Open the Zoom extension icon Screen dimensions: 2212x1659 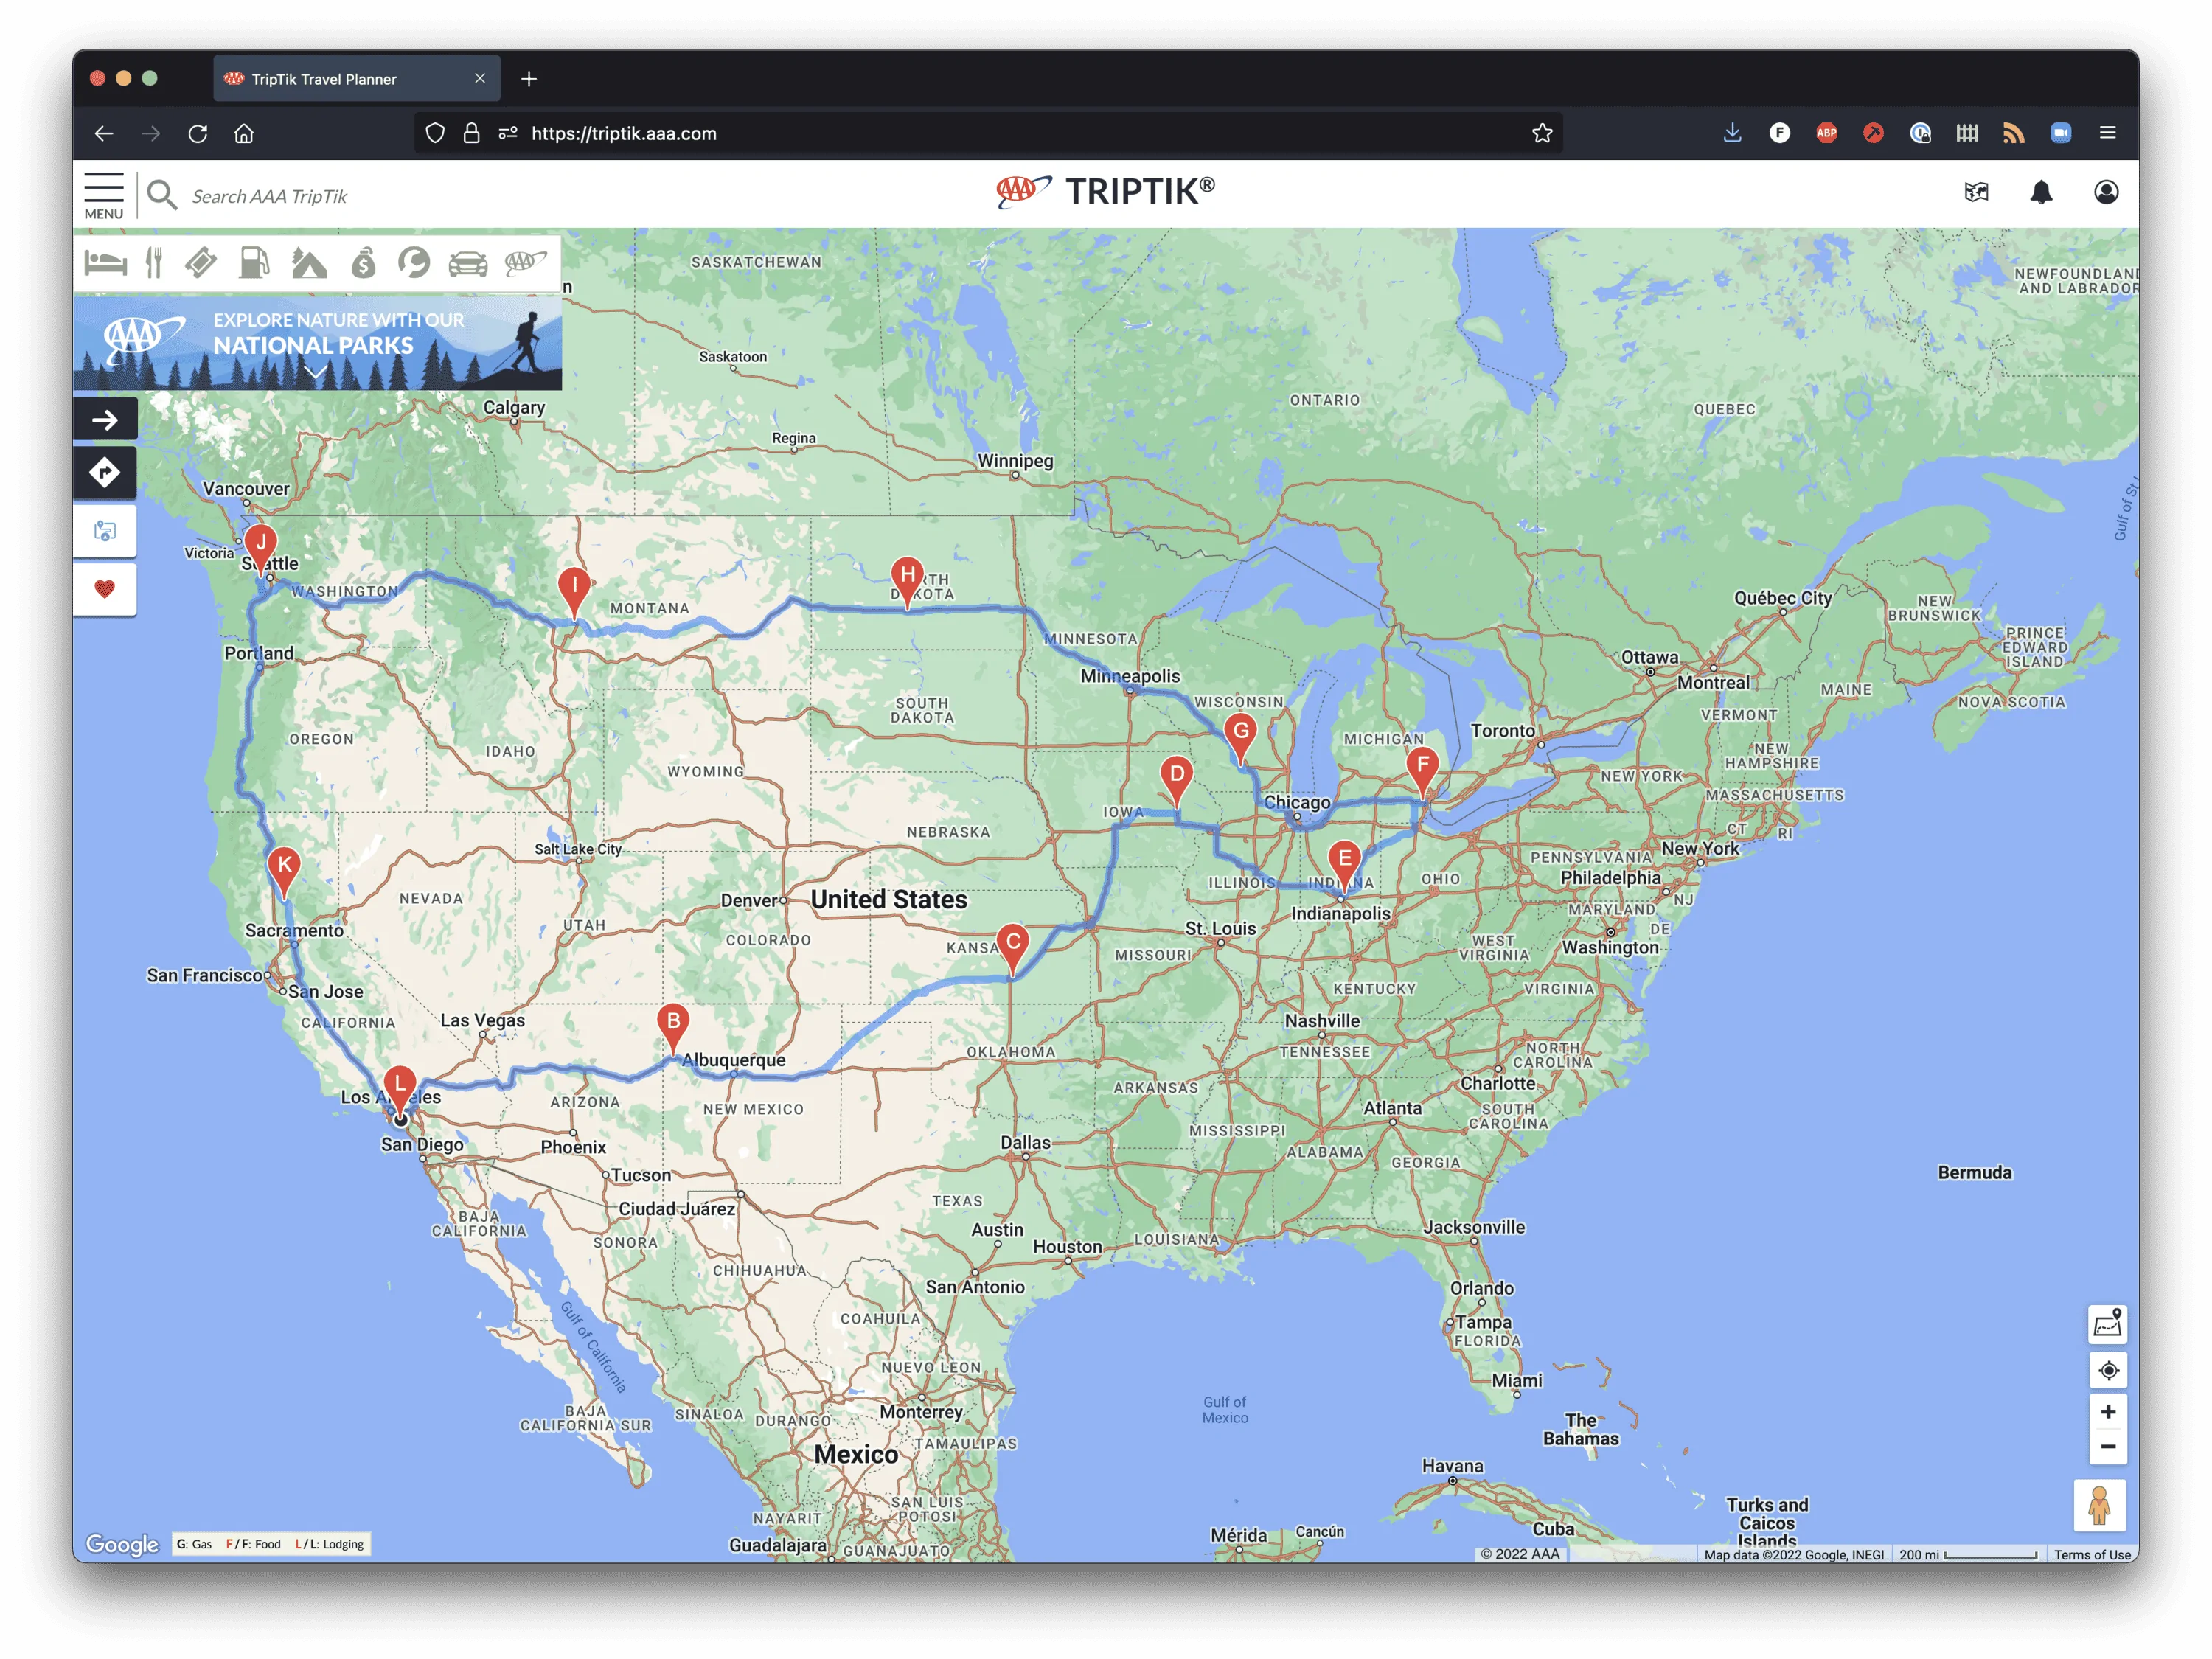pos(2061,133)
